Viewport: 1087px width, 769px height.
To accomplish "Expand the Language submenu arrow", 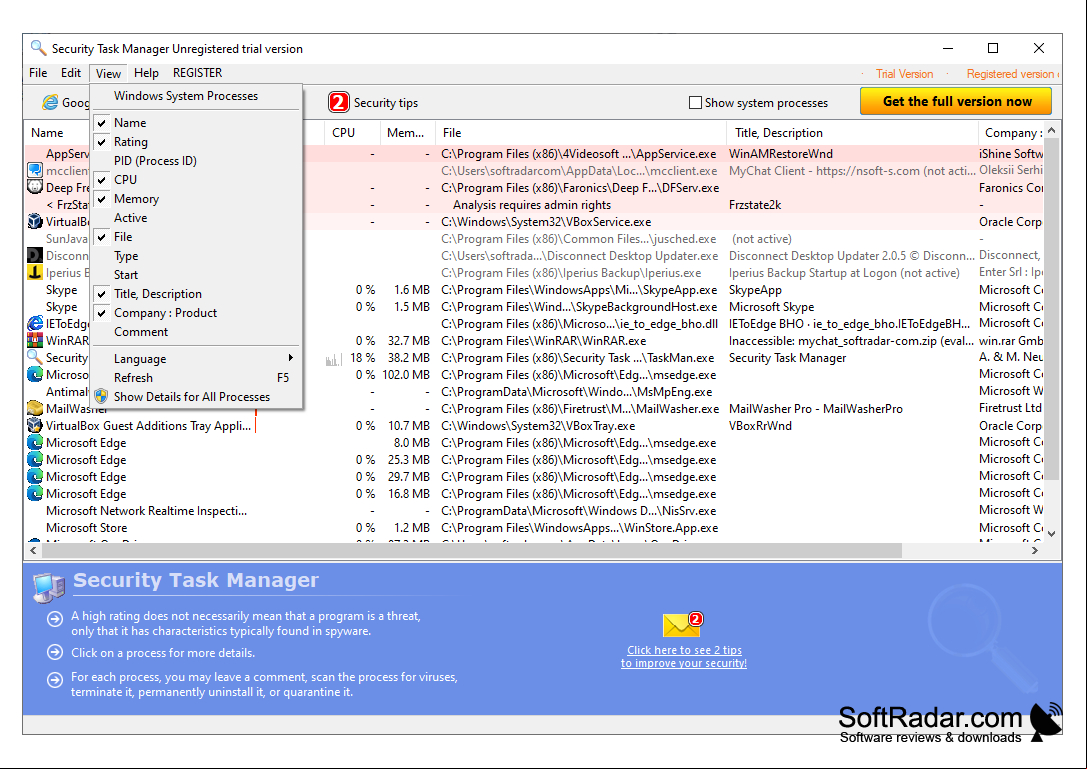I will [x=290, y=358].
